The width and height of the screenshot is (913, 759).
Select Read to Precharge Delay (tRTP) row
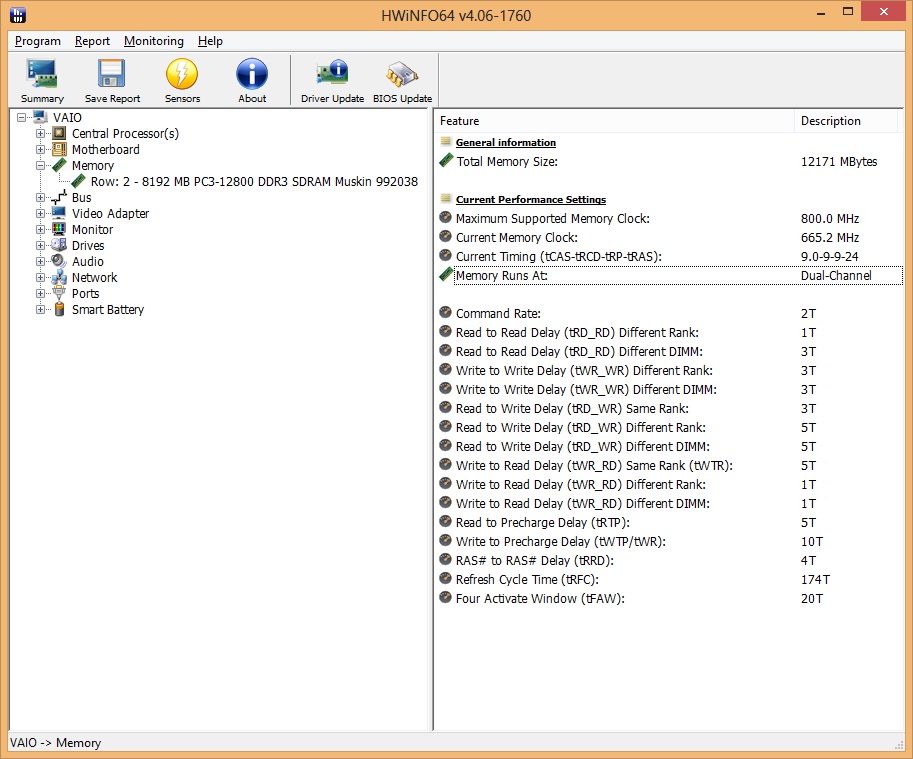click(670, 522)
